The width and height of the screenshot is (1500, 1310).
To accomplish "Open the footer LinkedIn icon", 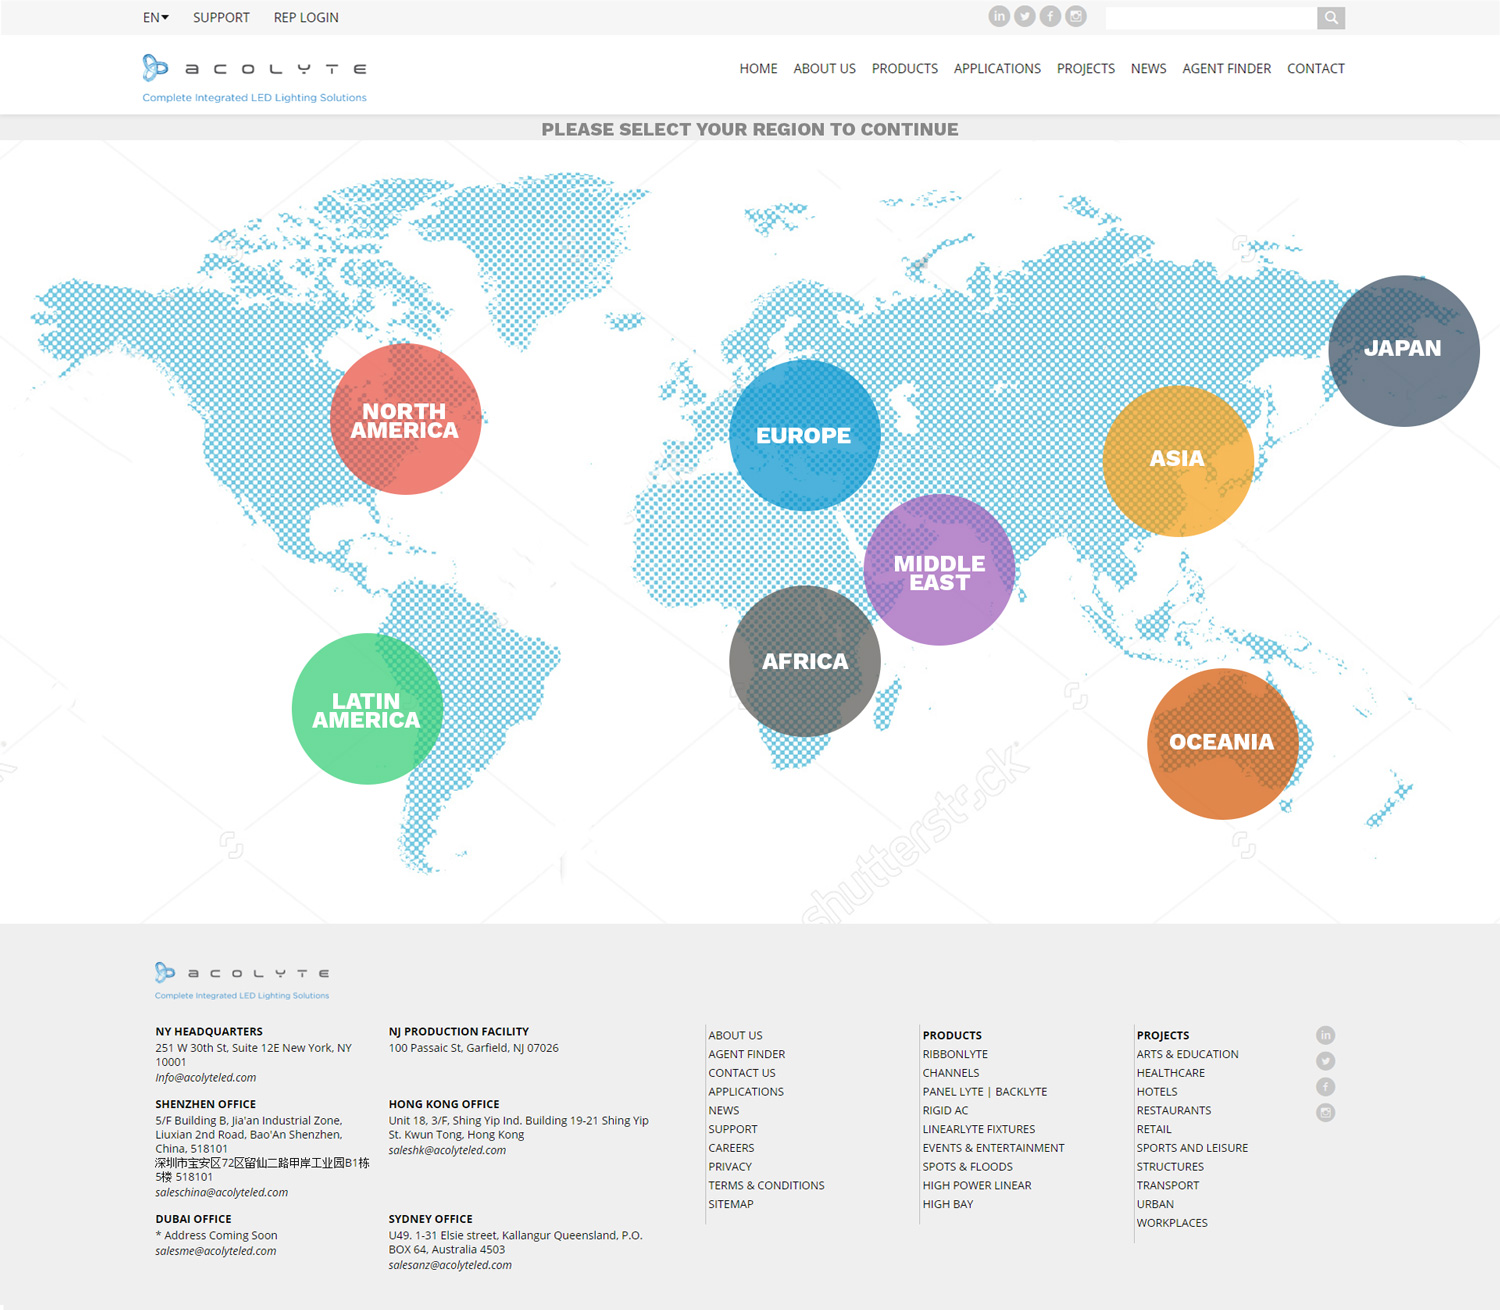I will 1326,1035.
